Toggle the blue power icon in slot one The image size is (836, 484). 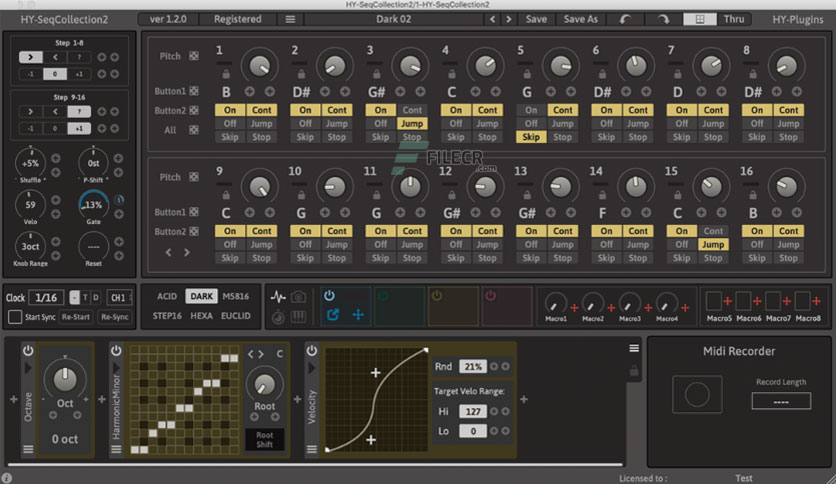329,295
